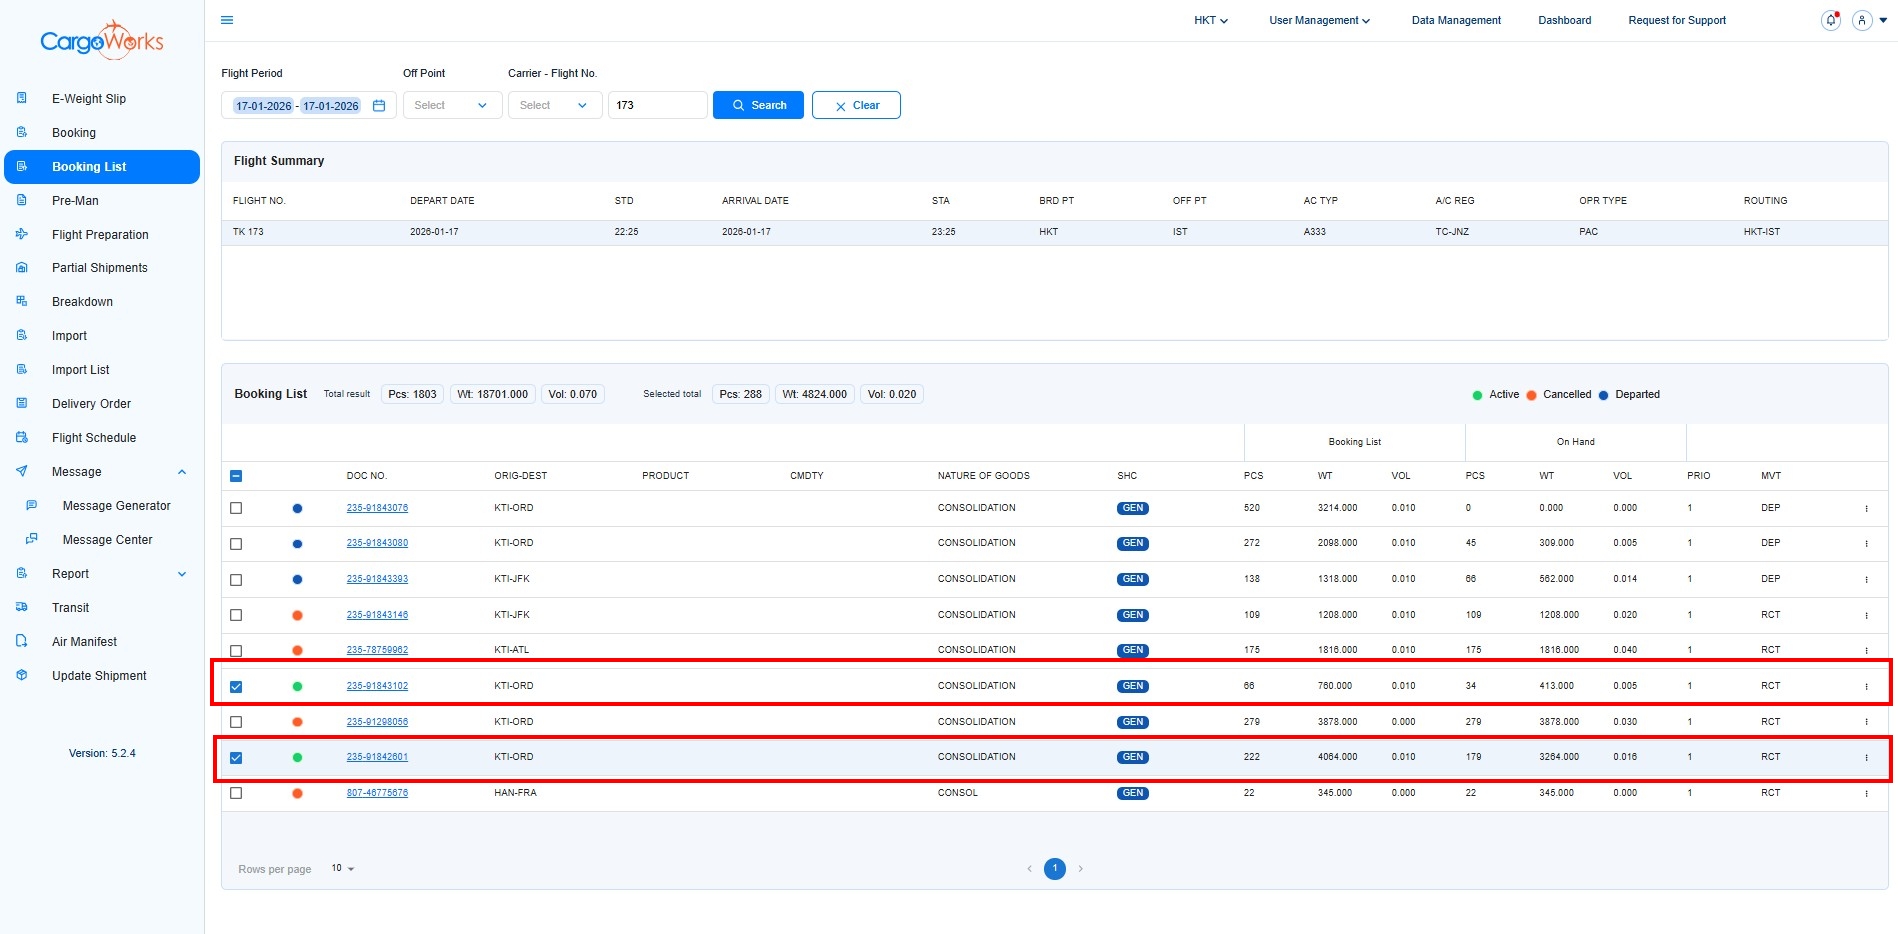Viewport: 1898px width, 934px height.
Task: Change Rows per page dropdown
Action: [343, 869]
